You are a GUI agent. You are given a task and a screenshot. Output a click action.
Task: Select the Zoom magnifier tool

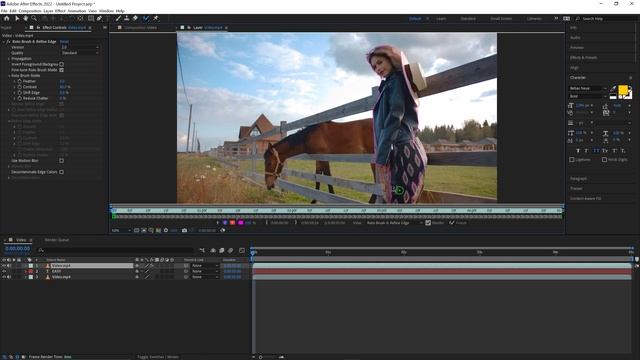[34, 18]
